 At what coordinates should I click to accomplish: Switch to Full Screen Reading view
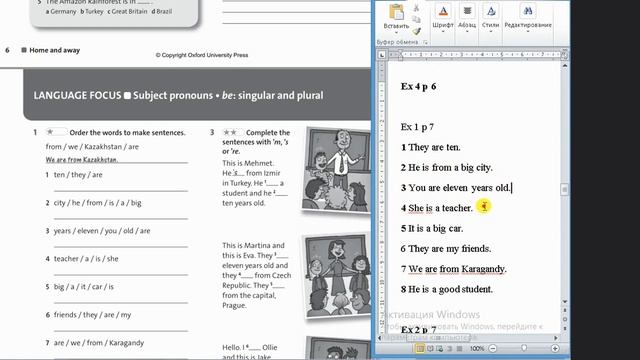pyautogui.click(x=430, y=349)
